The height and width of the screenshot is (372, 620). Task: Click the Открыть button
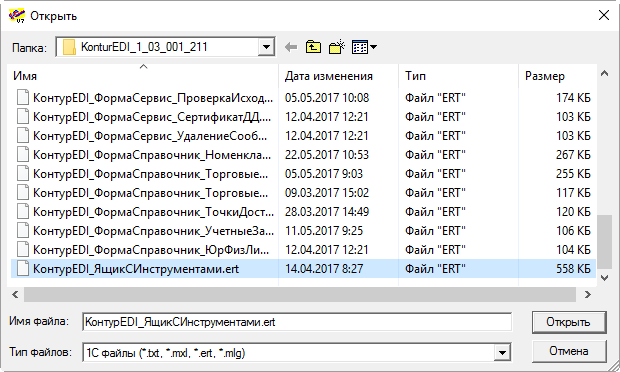tap(569, 322)
